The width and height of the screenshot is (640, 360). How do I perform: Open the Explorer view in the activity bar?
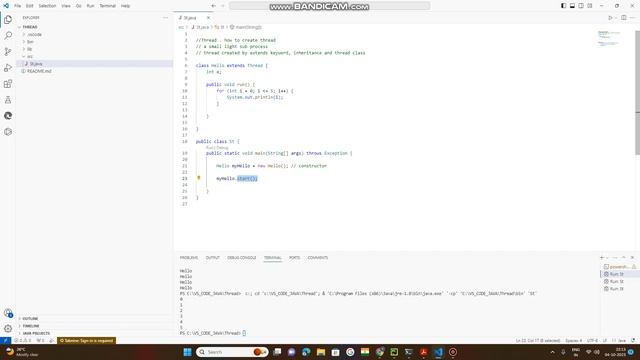click(8, 20)
